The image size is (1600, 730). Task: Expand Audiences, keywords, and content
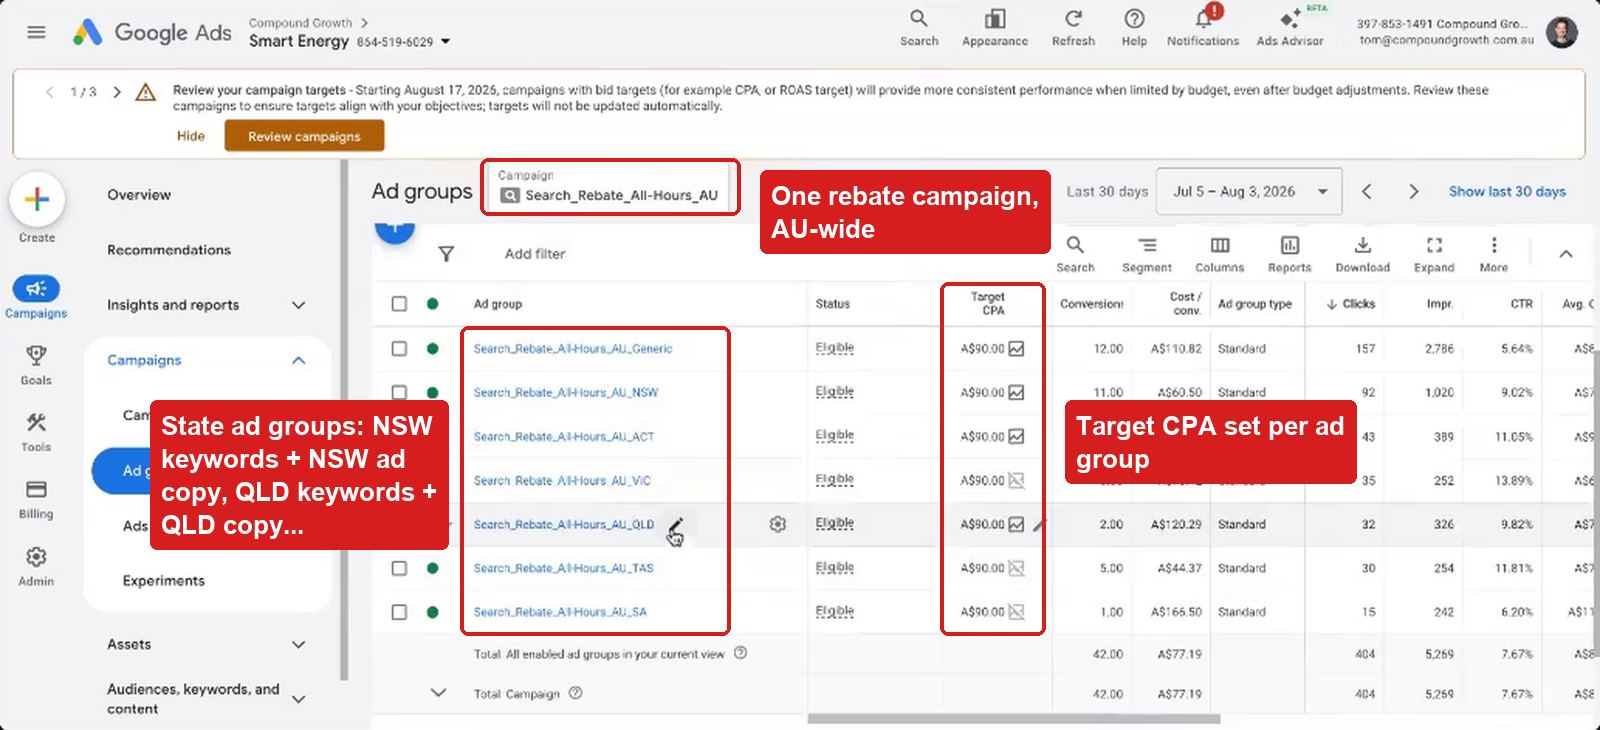[x=298, y=699]
